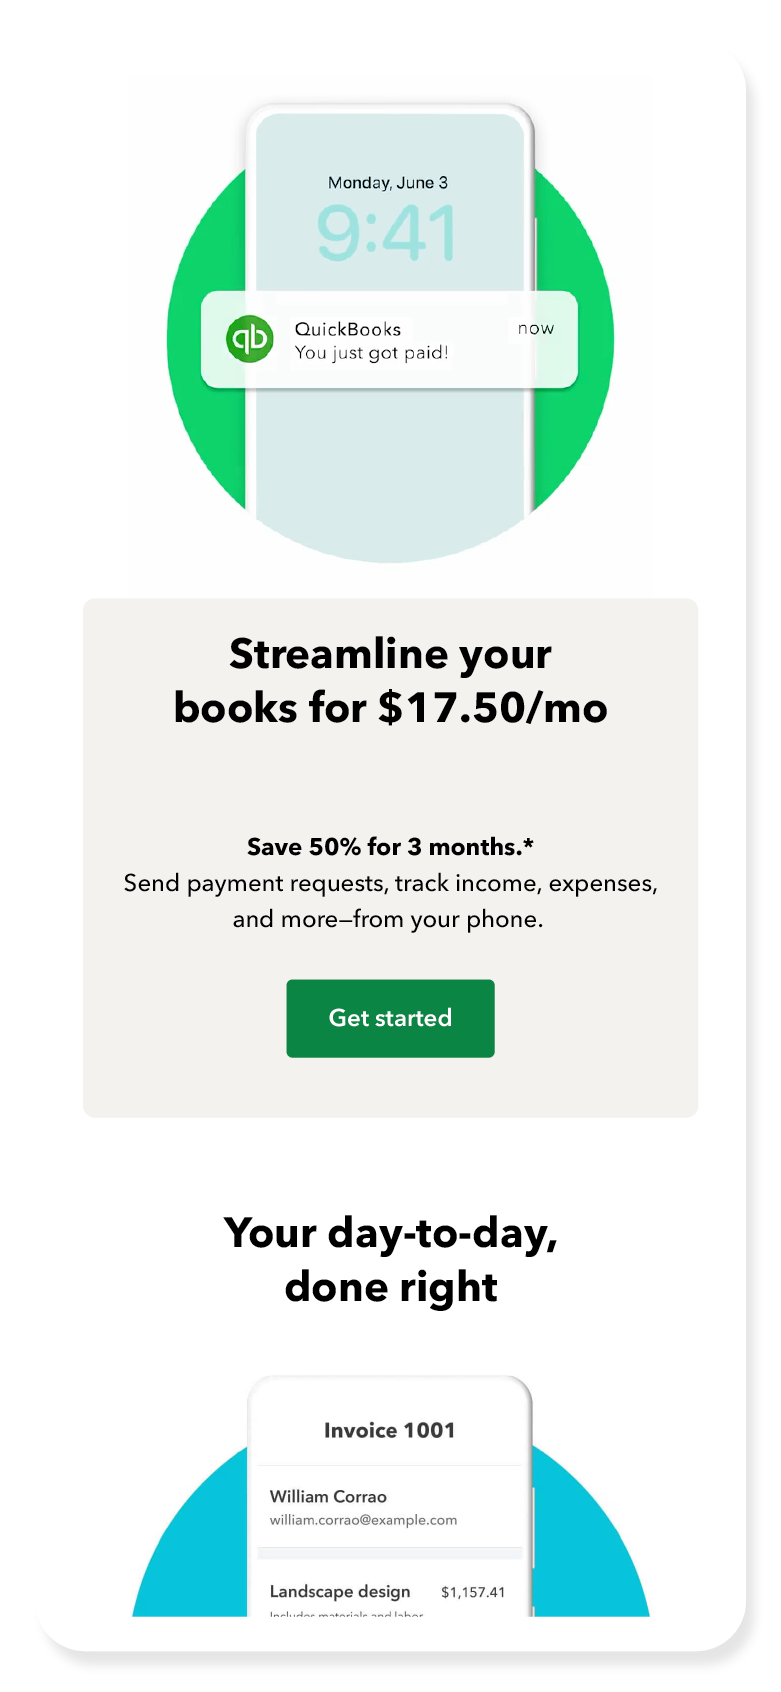Click the $1,157.41 invoice amount

(473, 1592)
